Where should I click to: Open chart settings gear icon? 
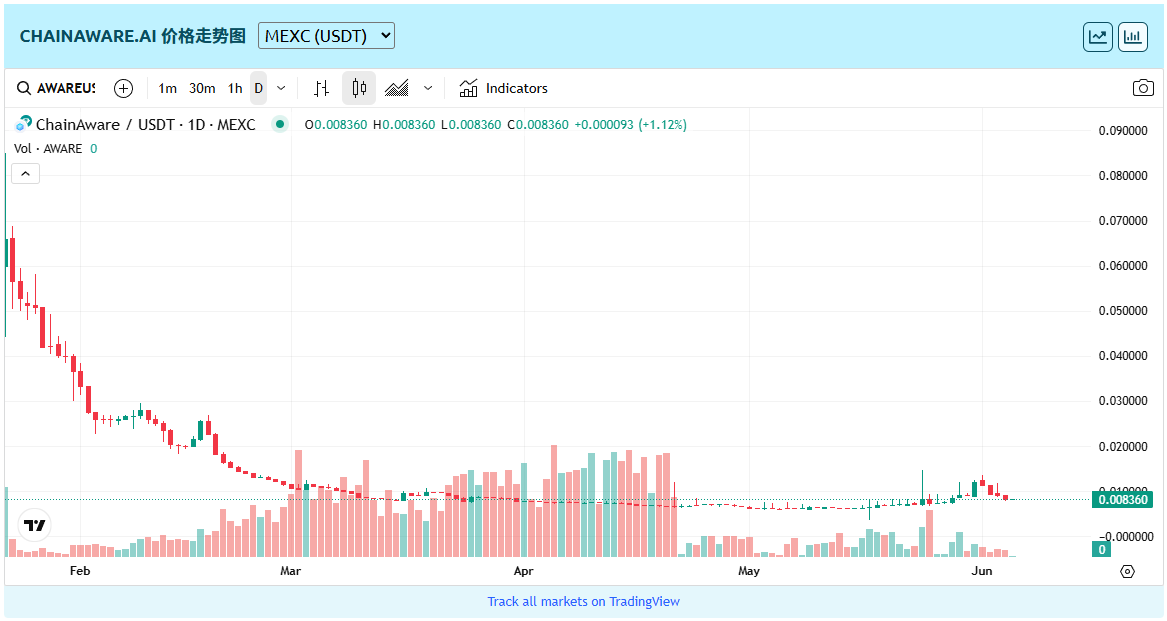[x=1128, y=571]
